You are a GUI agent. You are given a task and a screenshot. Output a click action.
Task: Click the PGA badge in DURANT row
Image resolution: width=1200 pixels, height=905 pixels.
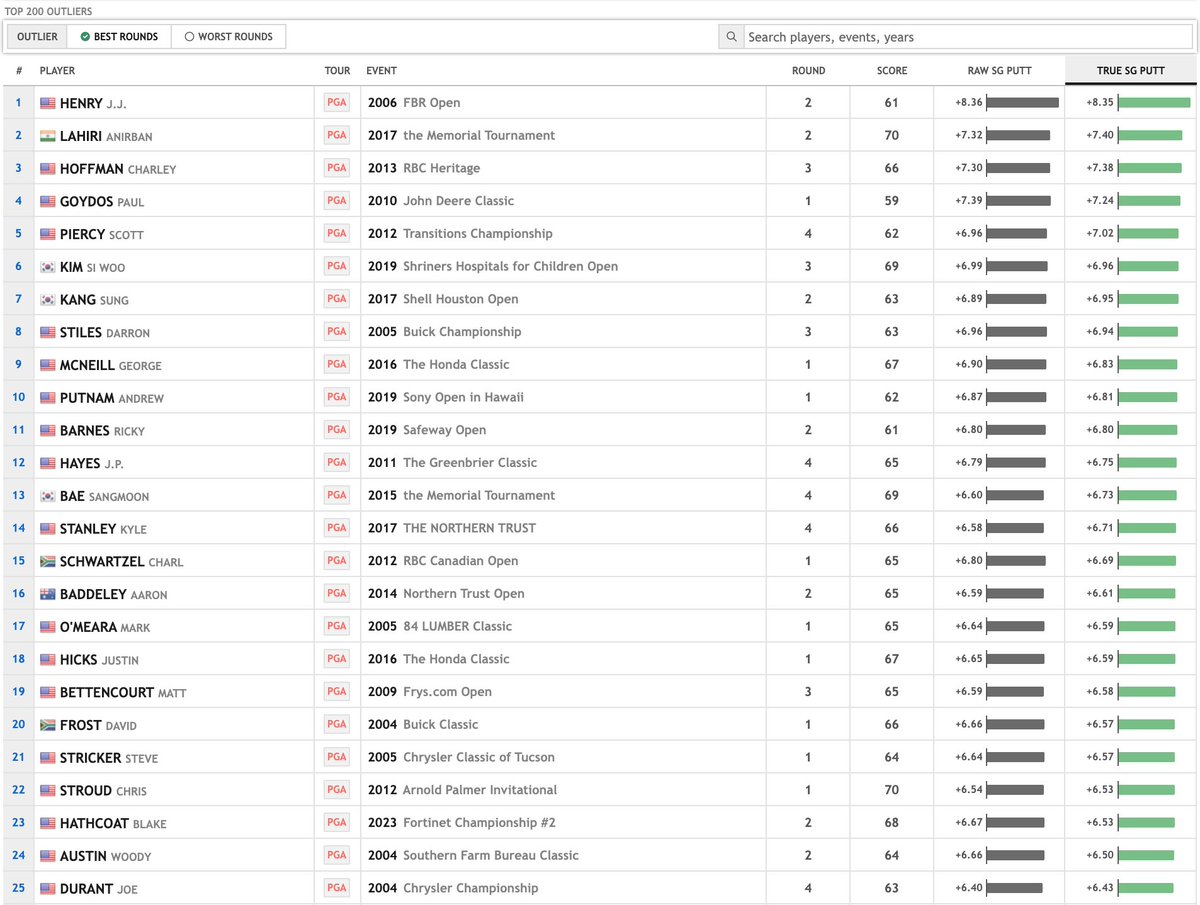(x=337, y=888)
